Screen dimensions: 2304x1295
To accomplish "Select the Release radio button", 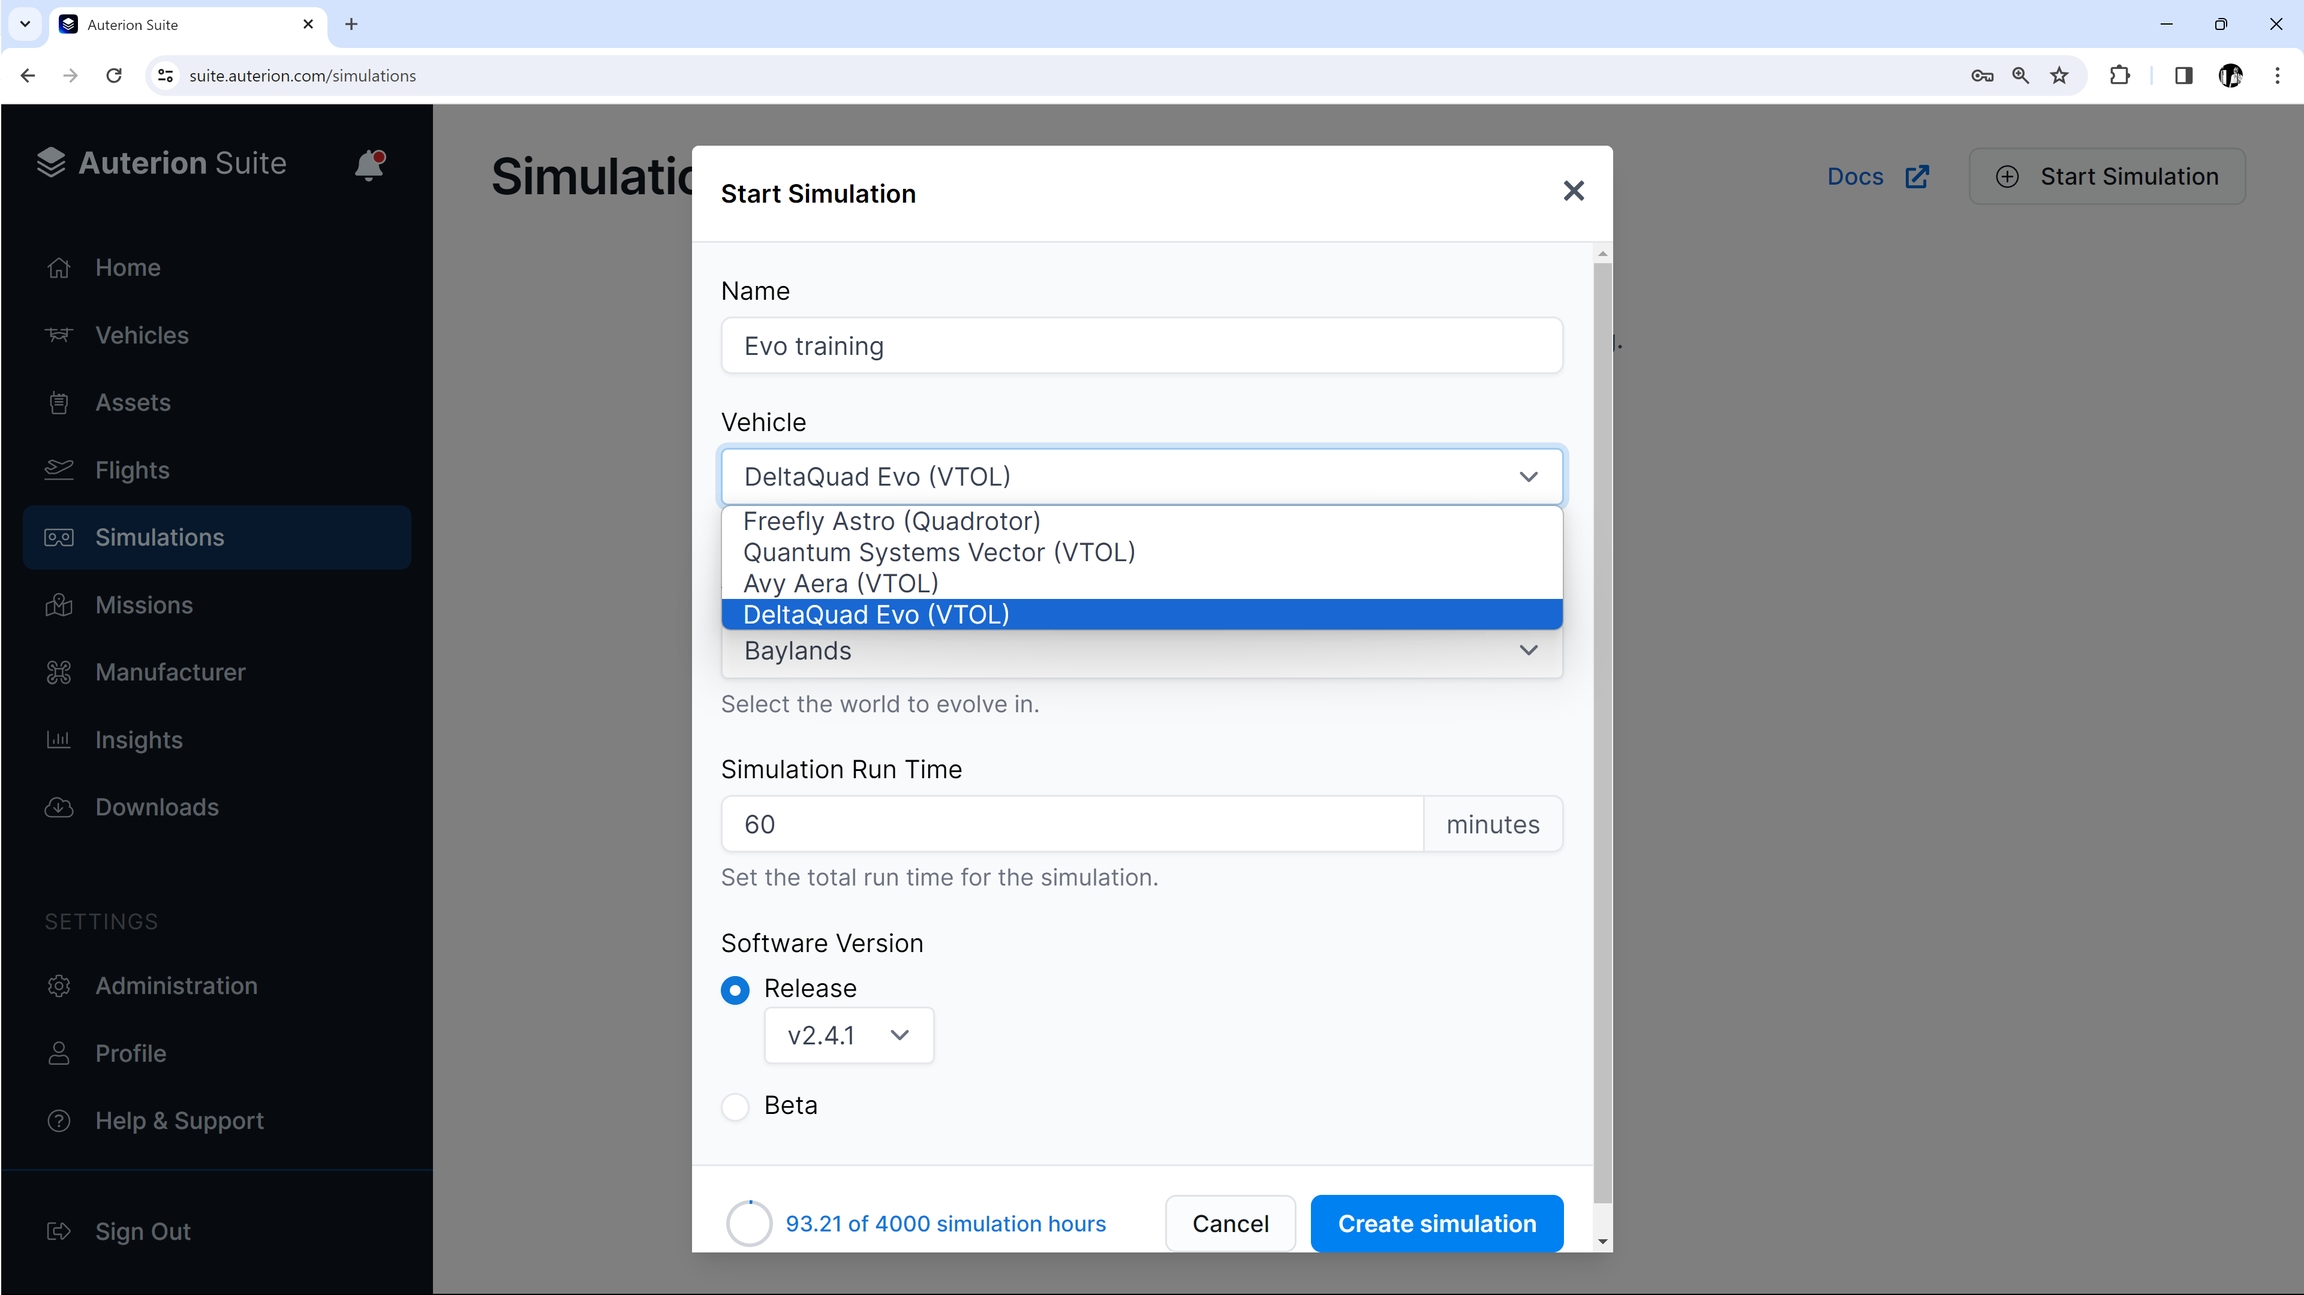I will (x=735, y=990).
